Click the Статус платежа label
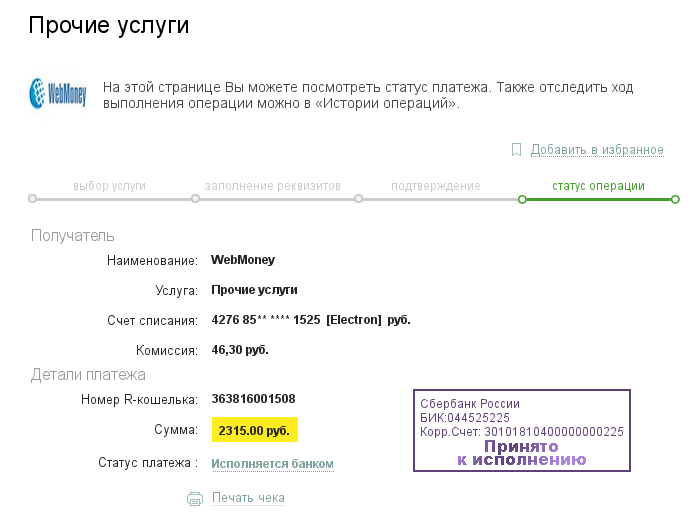692x515 pixels. point(148,463)
